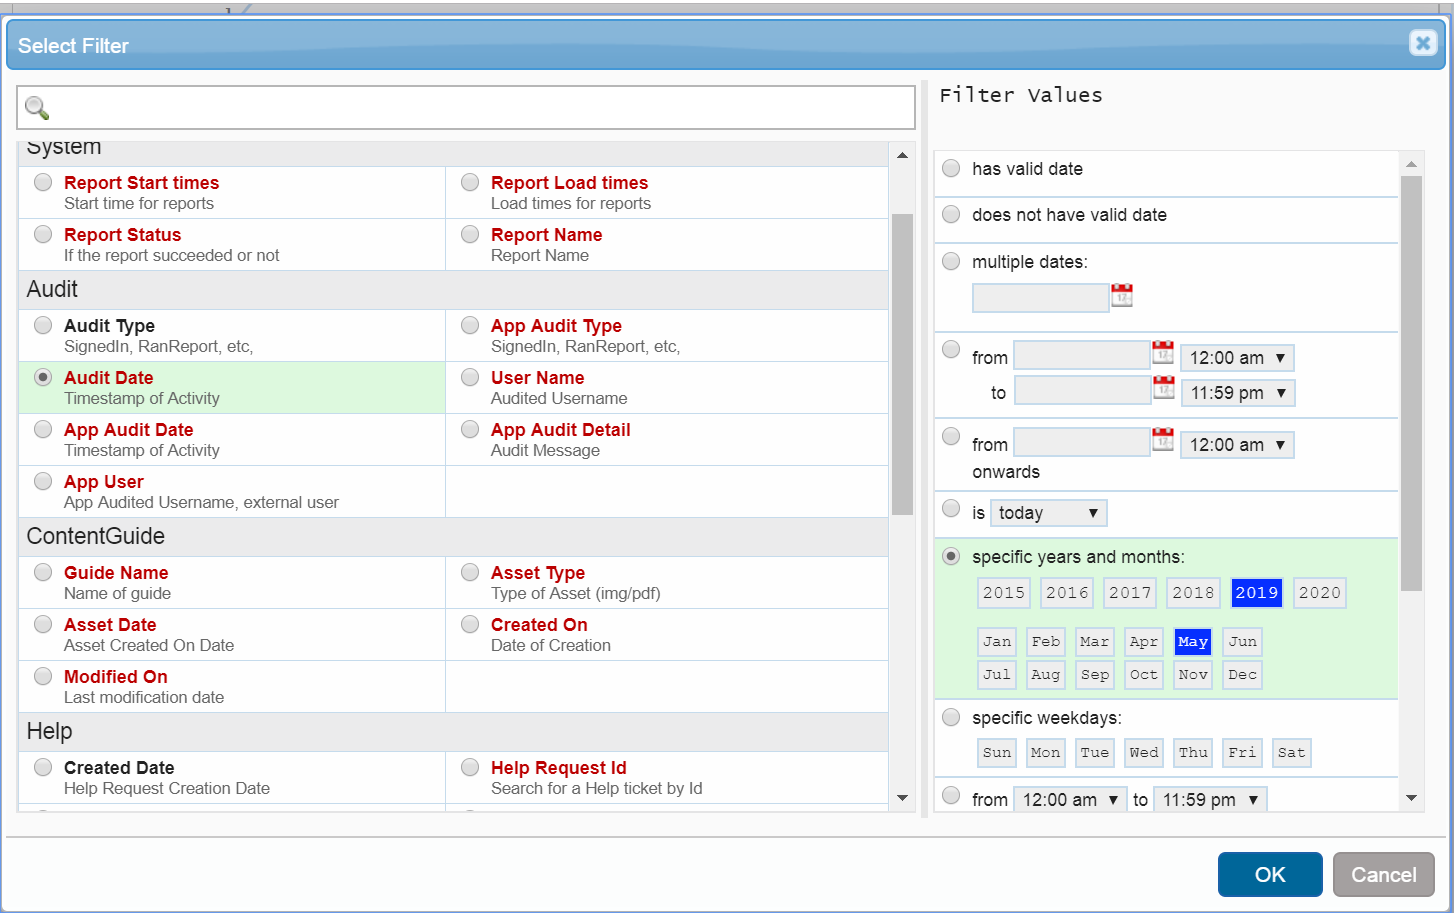Choose the 'has valid date' option

pyautogui.click(x=951, y=169)
